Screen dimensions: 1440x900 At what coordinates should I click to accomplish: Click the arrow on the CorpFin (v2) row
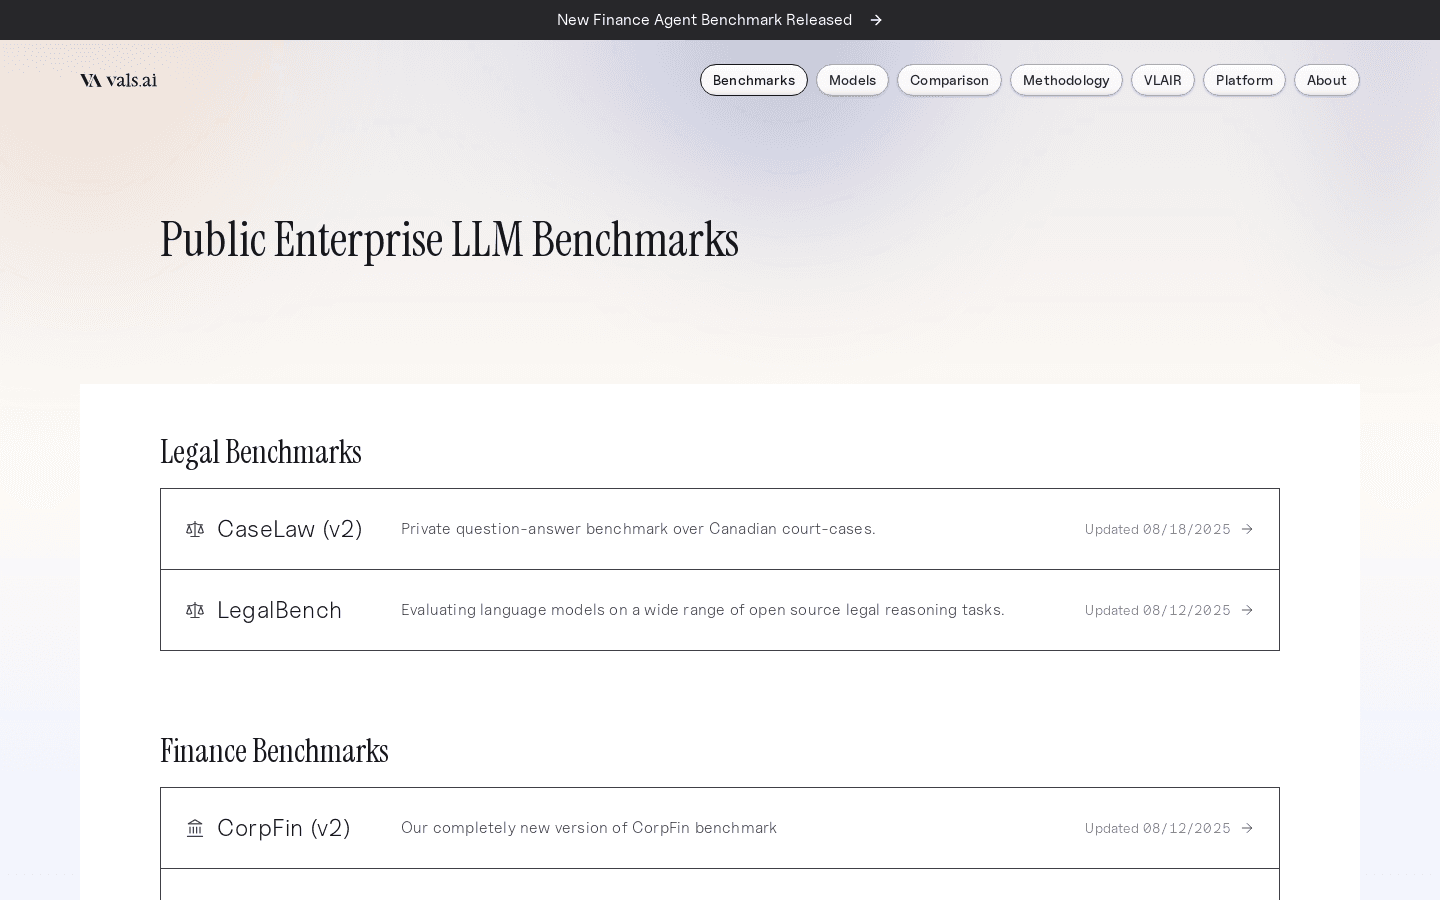tap(1247, 828)
